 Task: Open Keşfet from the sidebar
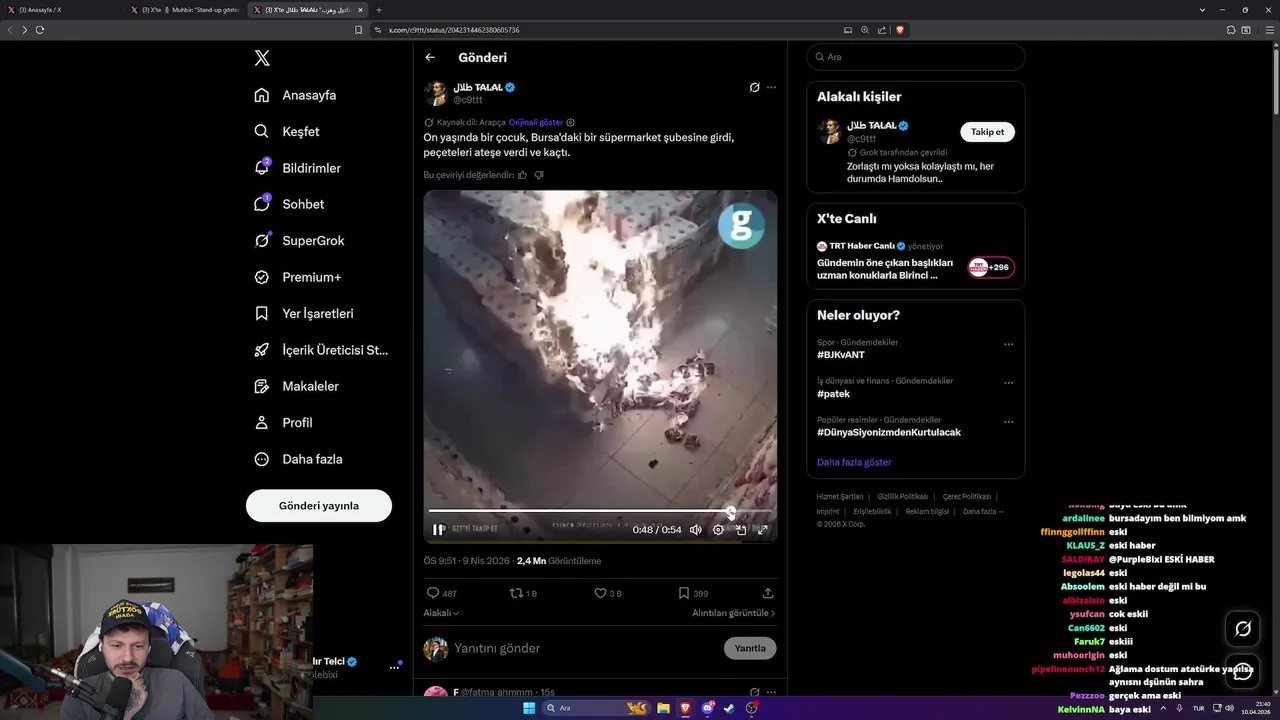[287, 131]
